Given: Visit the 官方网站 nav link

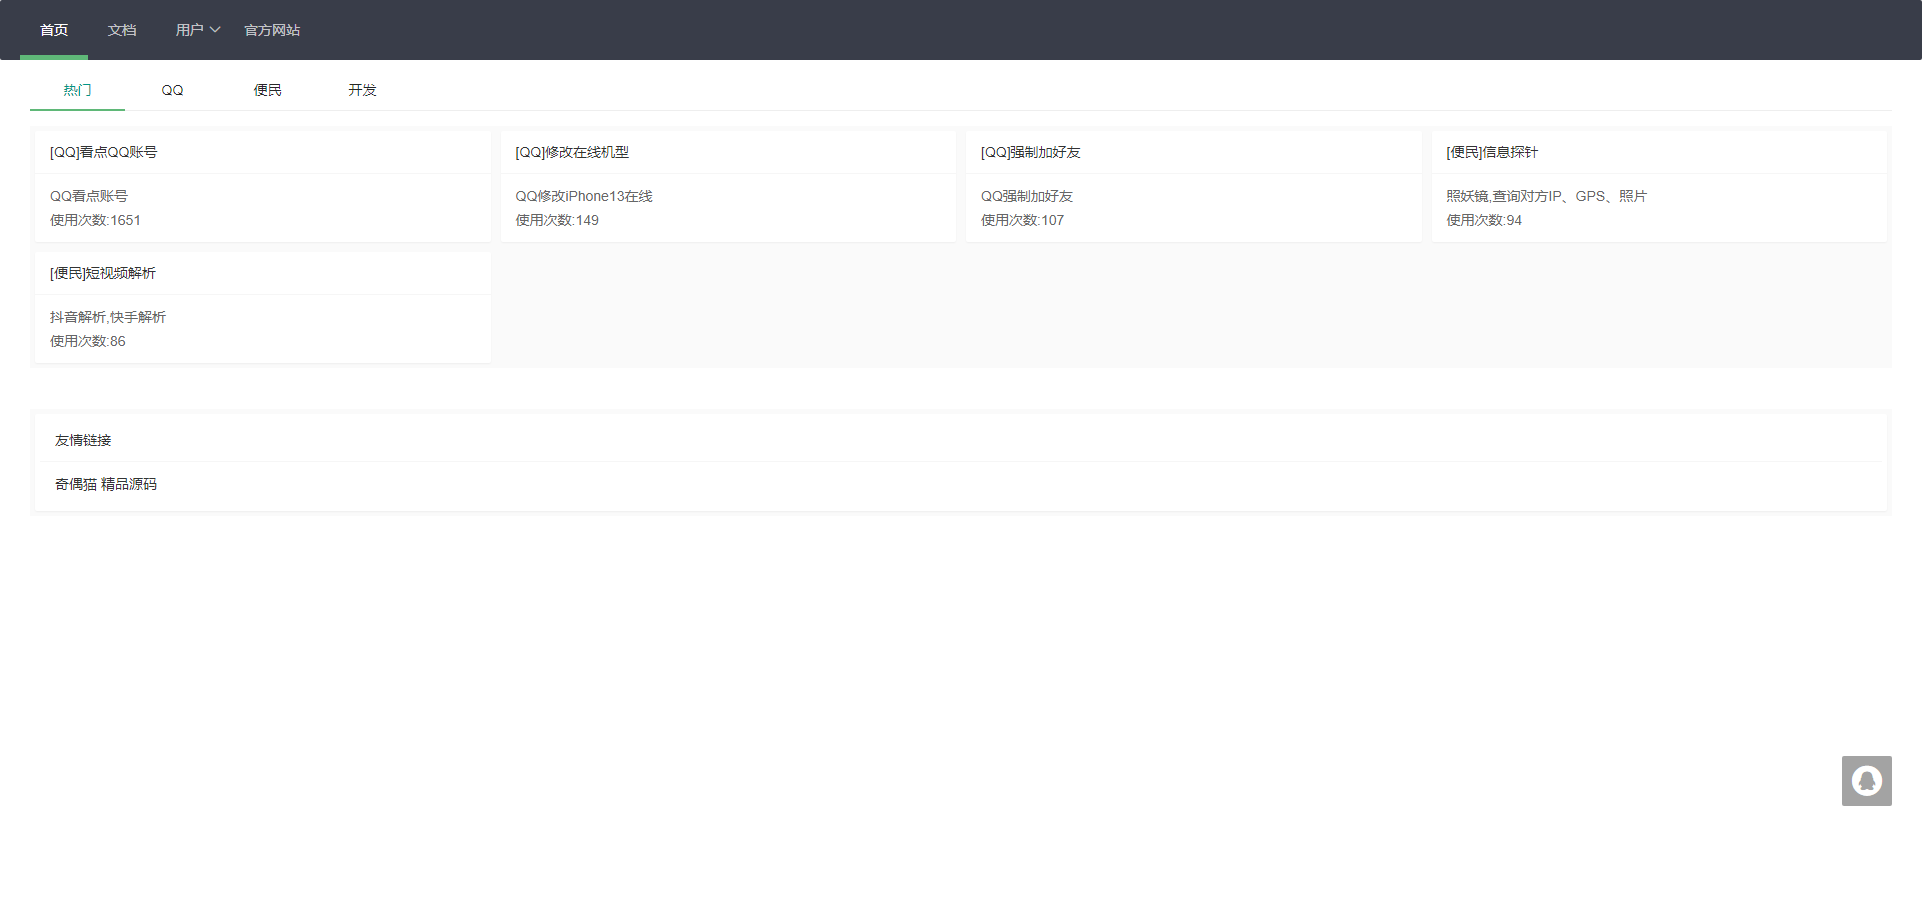Looking at the screenshot, I should (272, 30).
